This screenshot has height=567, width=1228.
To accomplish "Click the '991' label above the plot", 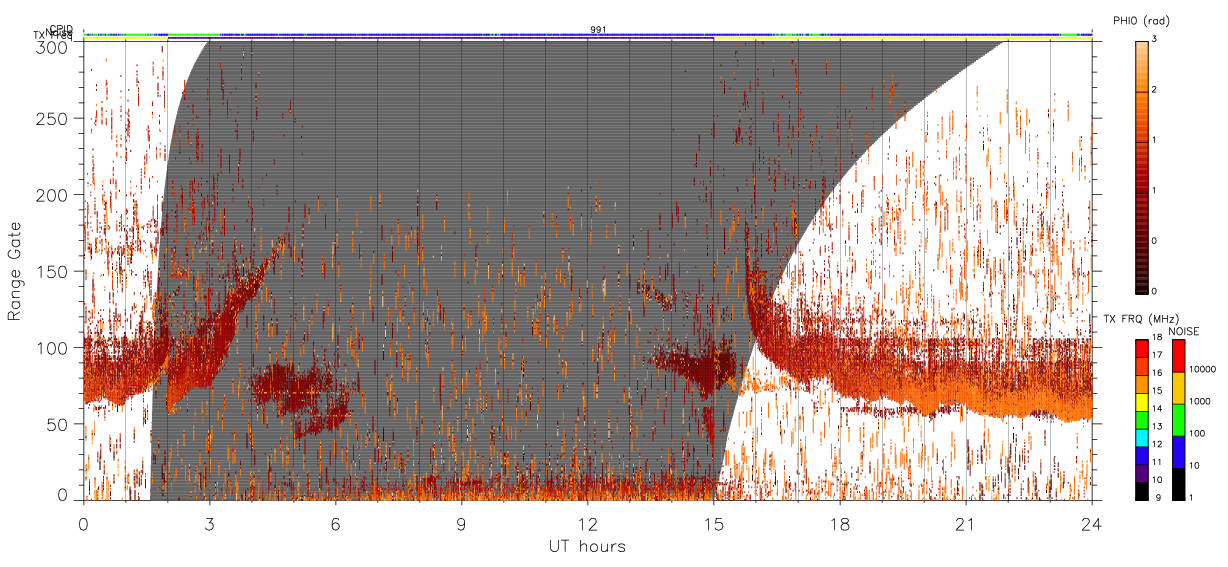I will (x=598, y=30).
